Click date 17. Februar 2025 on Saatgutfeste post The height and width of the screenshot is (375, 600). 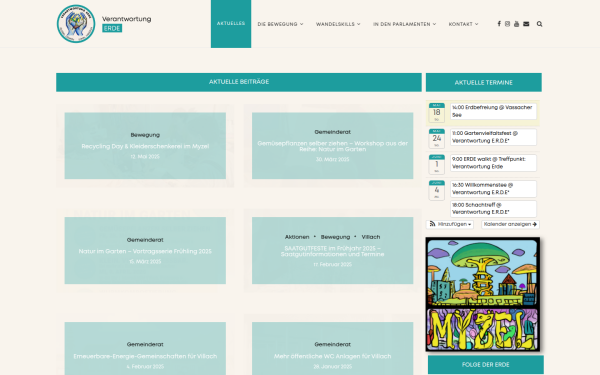point(333,265)
